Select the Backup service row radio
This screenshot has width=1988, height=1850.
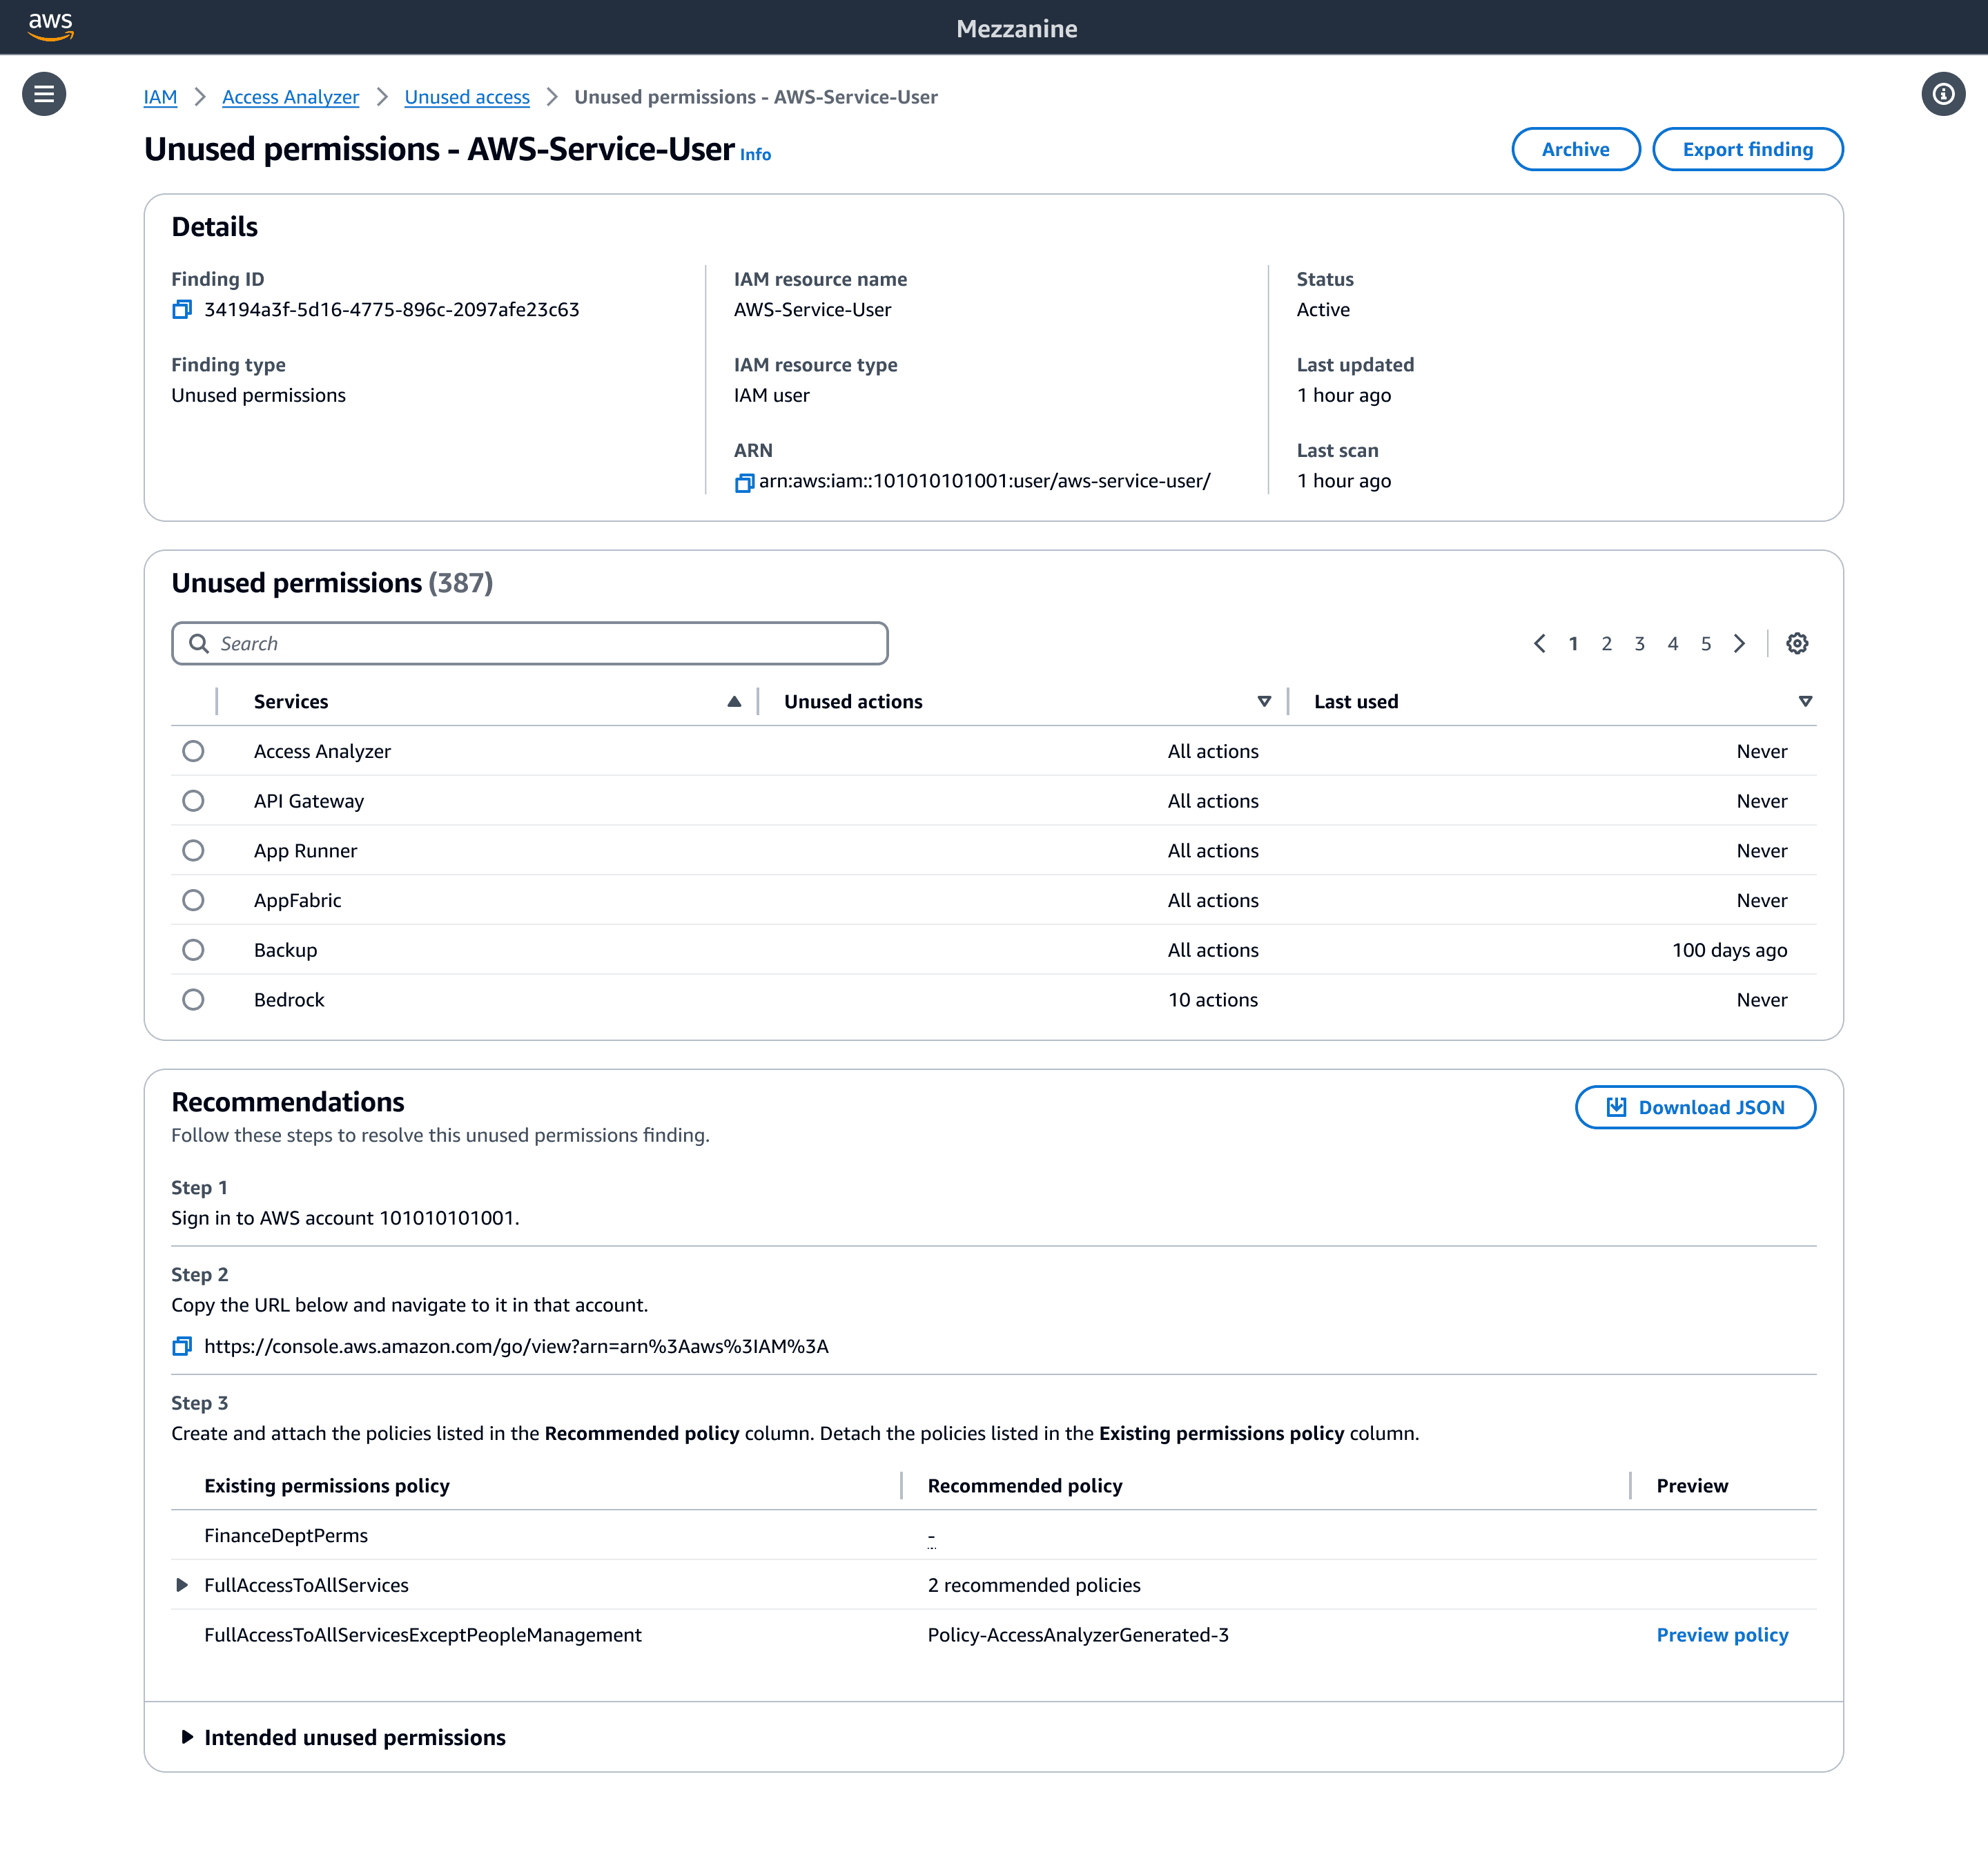(193, 950)
